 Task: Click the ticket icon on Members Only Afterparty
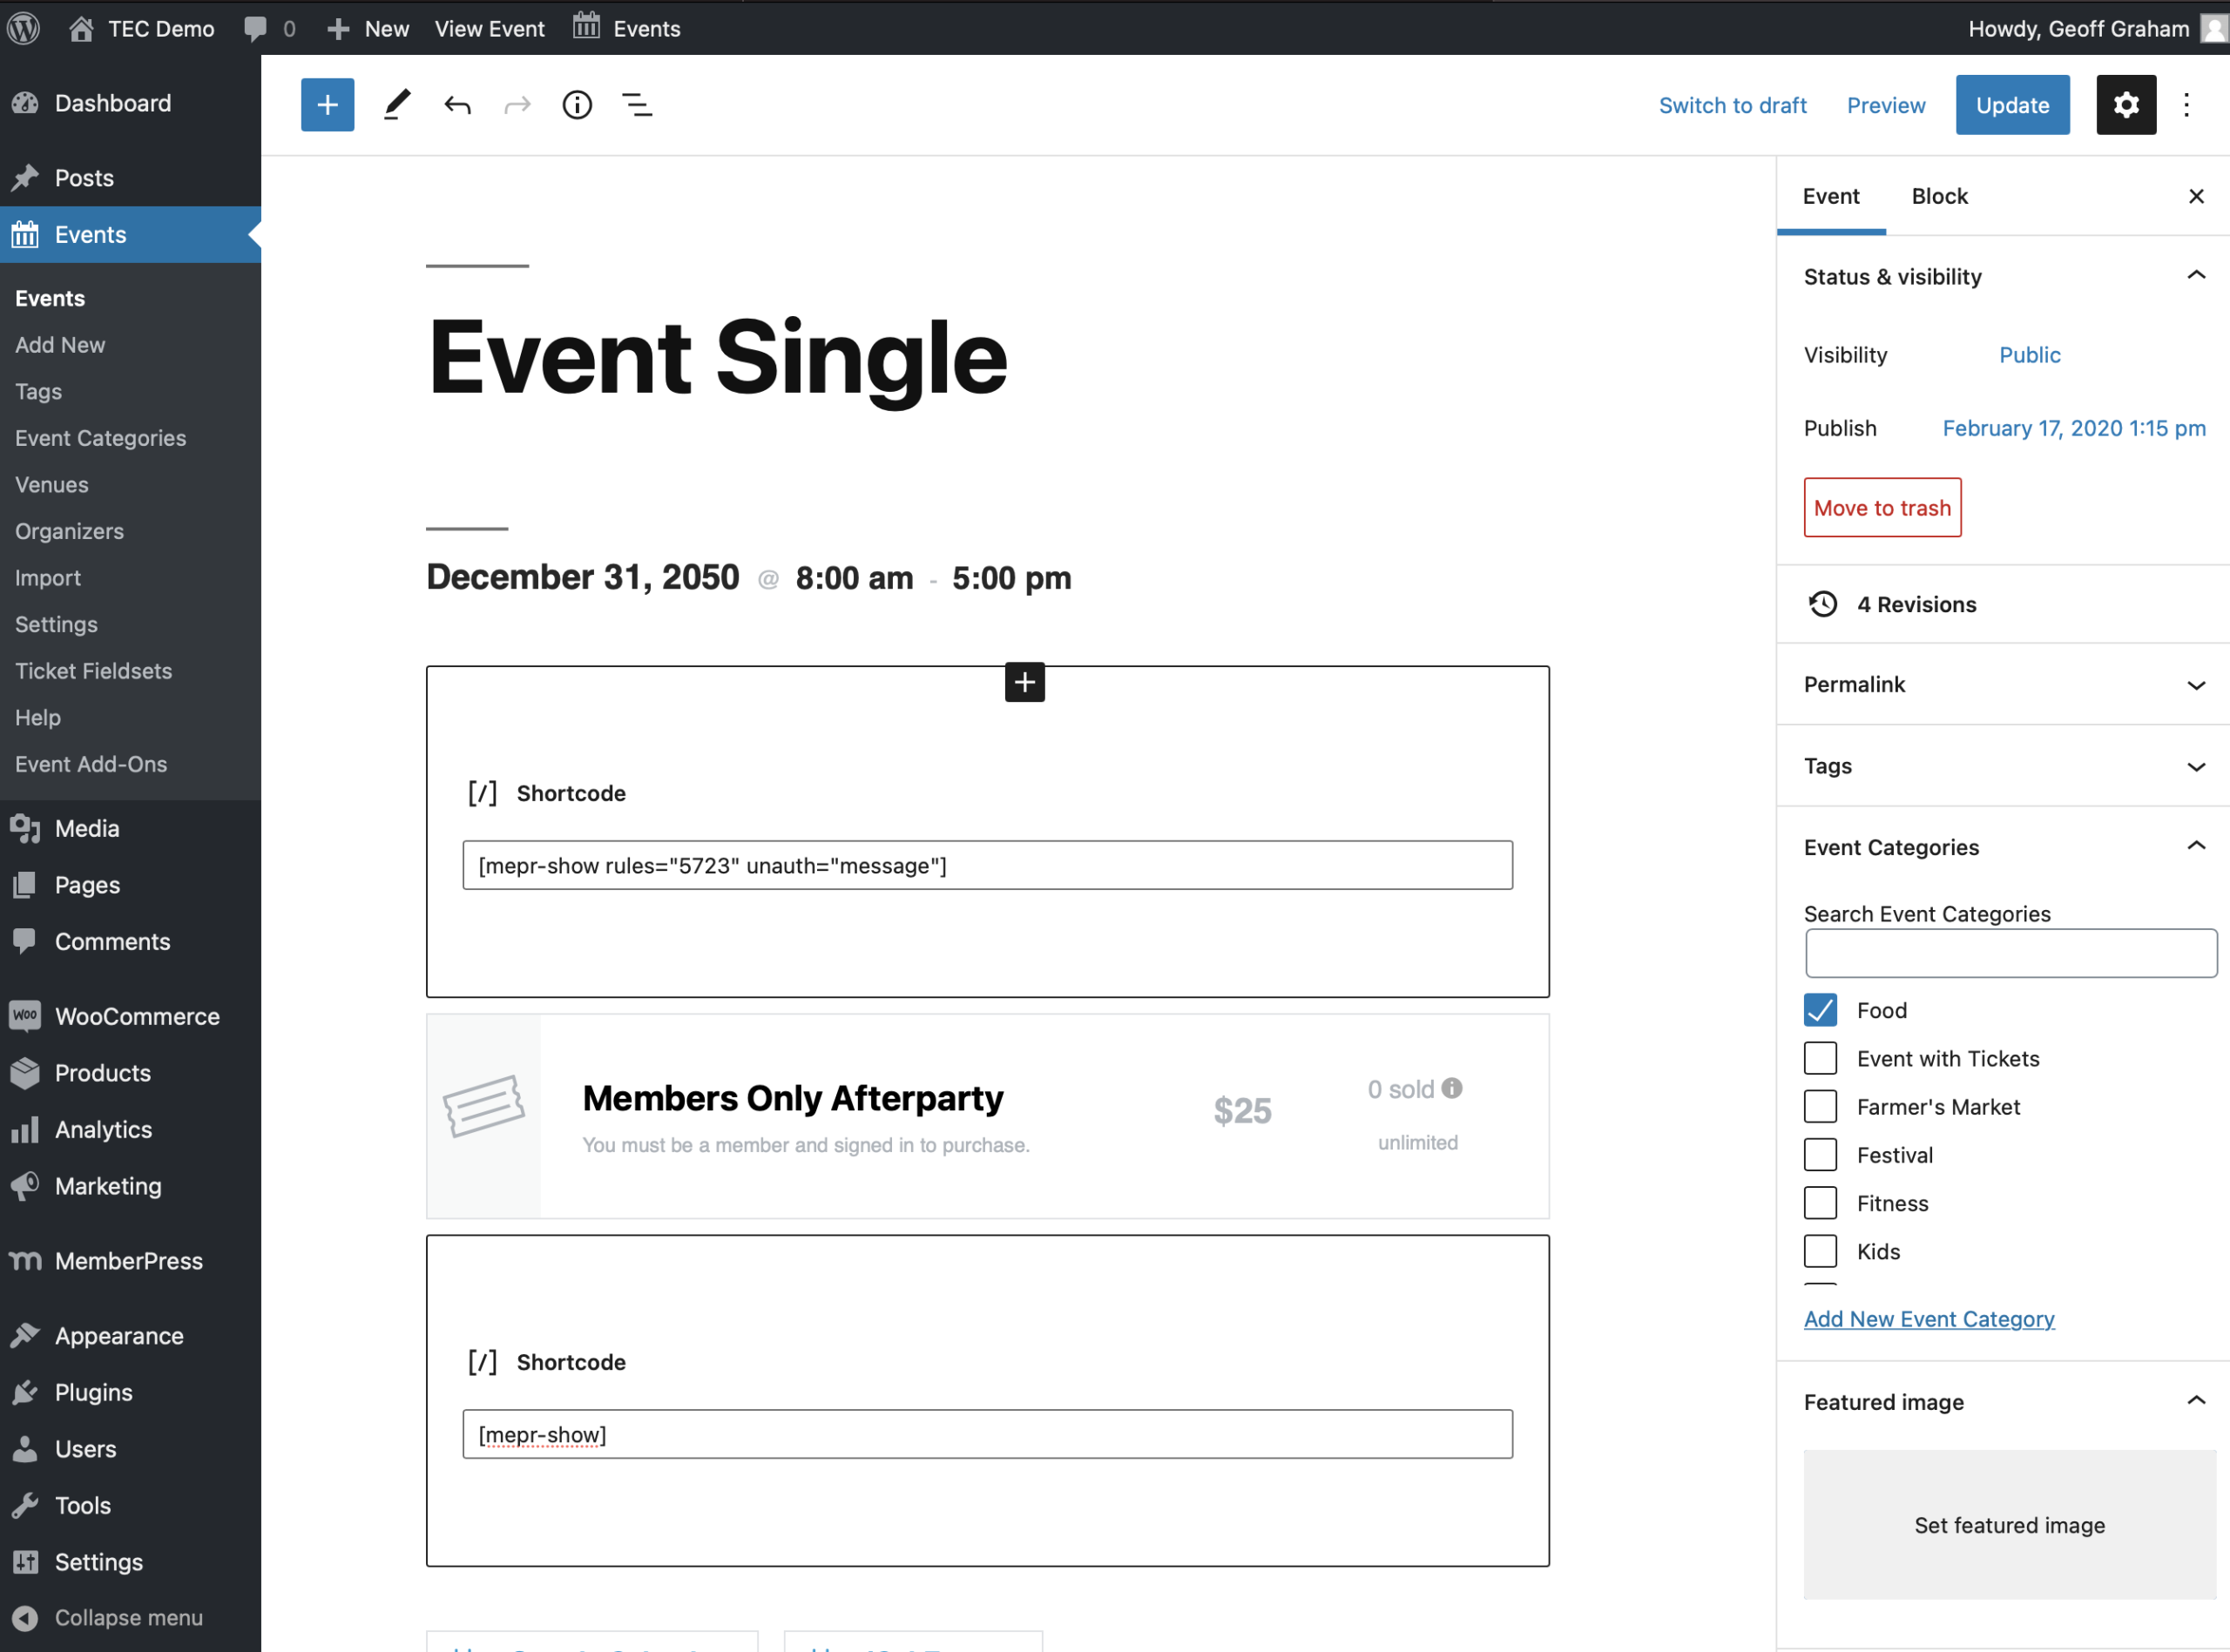[484, 1106]
